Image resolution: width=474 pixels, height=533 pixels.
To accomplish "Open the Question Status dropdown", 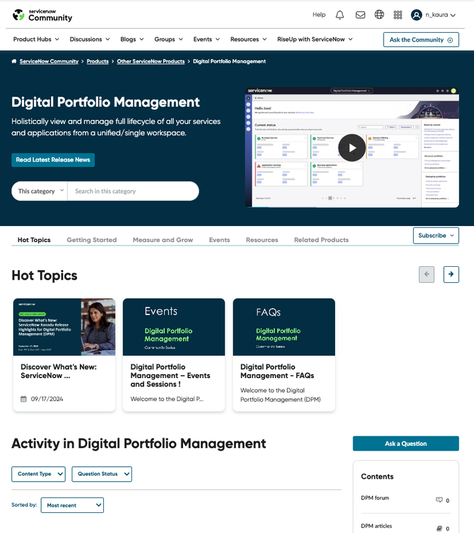I will (x=102, y=474).
